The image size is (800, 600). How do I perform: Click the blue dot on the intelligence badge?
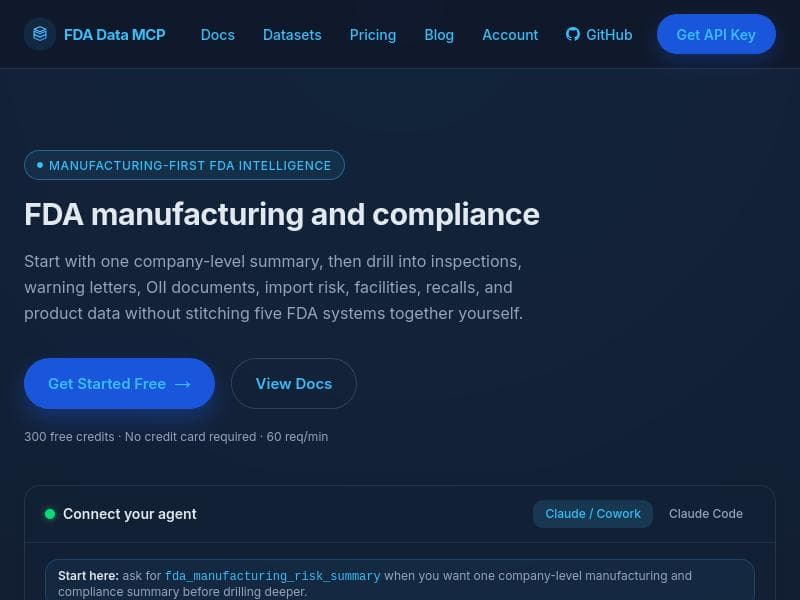click(x=39, y=165)
